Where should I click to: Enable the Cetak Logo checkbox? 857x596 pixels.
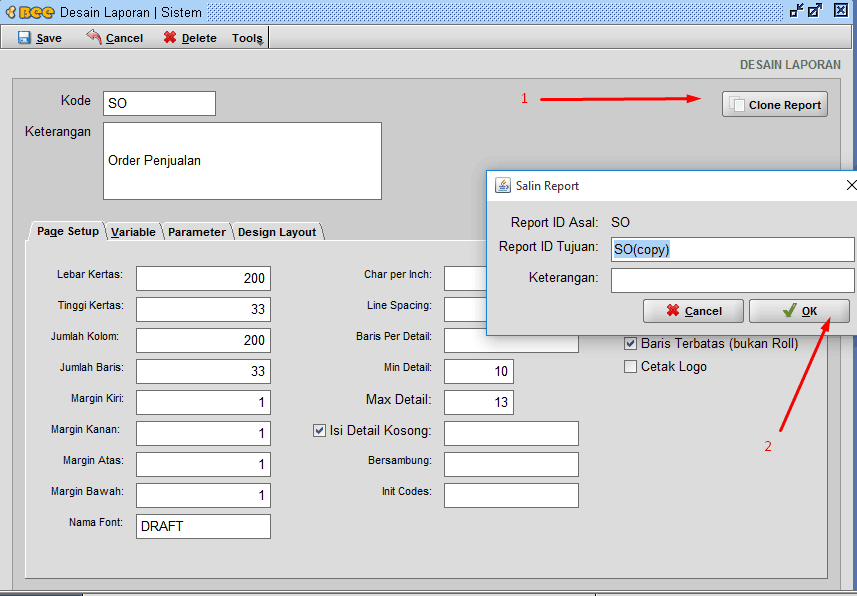click(x=630, y=366)
